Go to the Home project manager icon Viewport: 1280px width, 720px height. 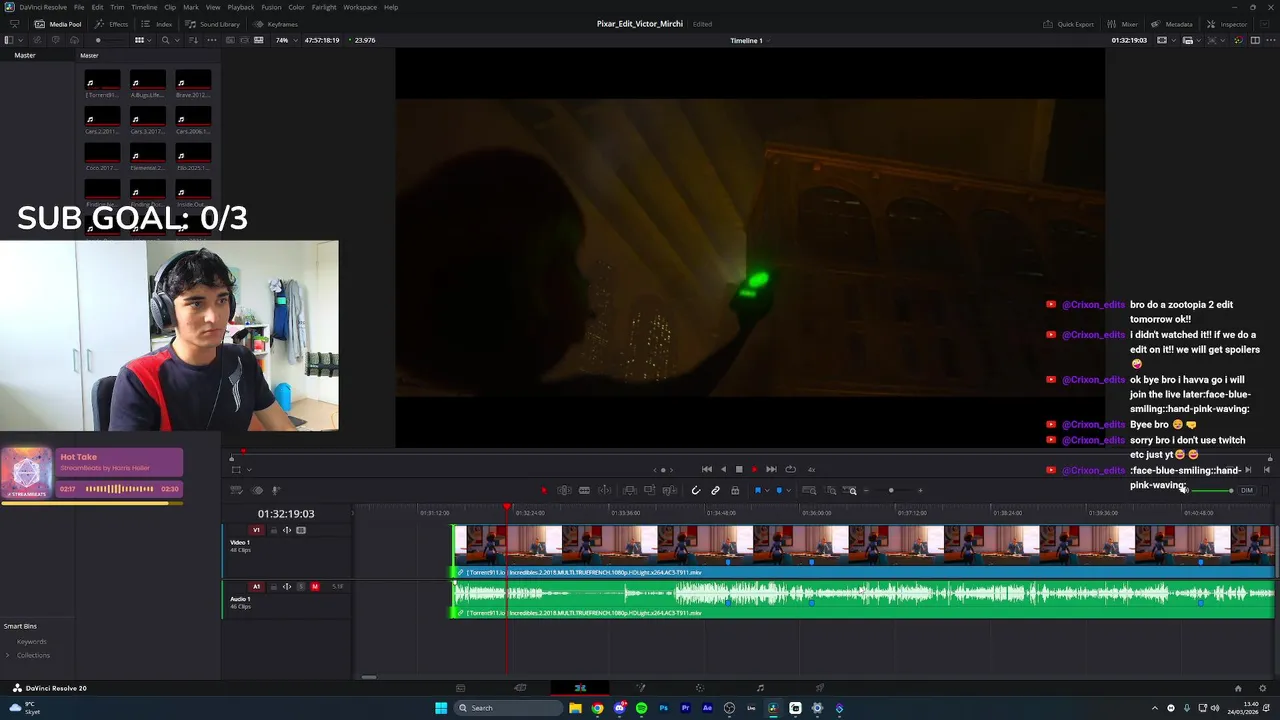point(1237,688)
